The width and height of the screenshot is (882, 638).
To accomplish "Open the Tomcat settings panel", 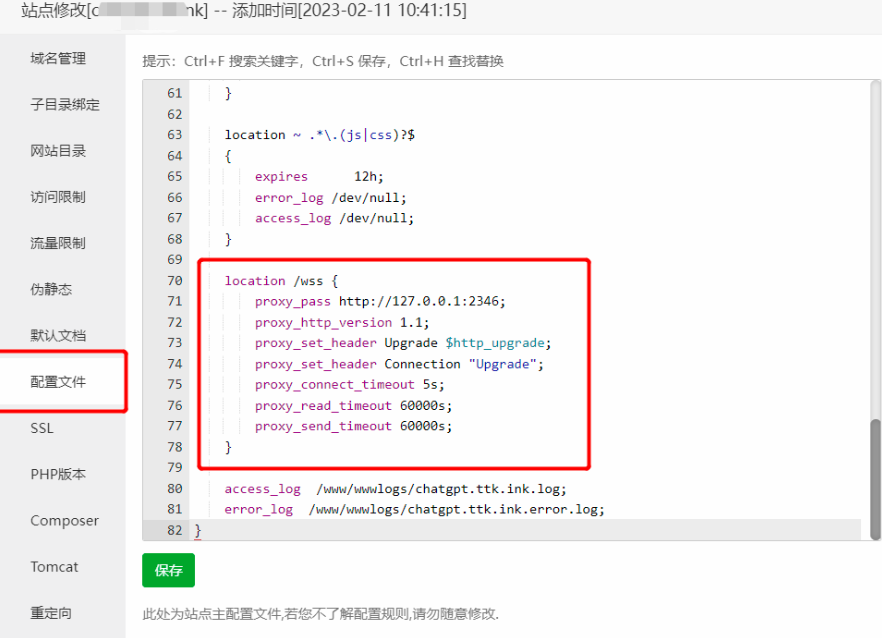I will coord(53,566).
